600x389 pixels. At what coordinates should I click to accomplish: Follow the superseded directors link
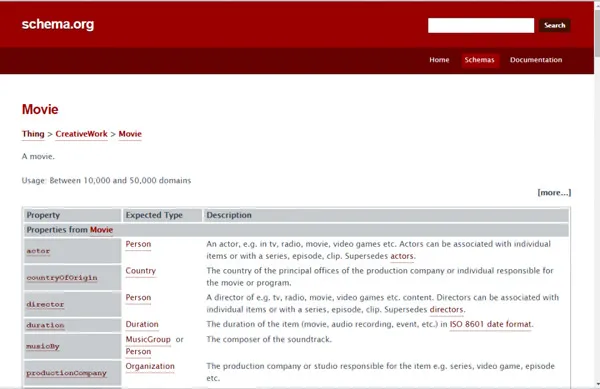447,309
